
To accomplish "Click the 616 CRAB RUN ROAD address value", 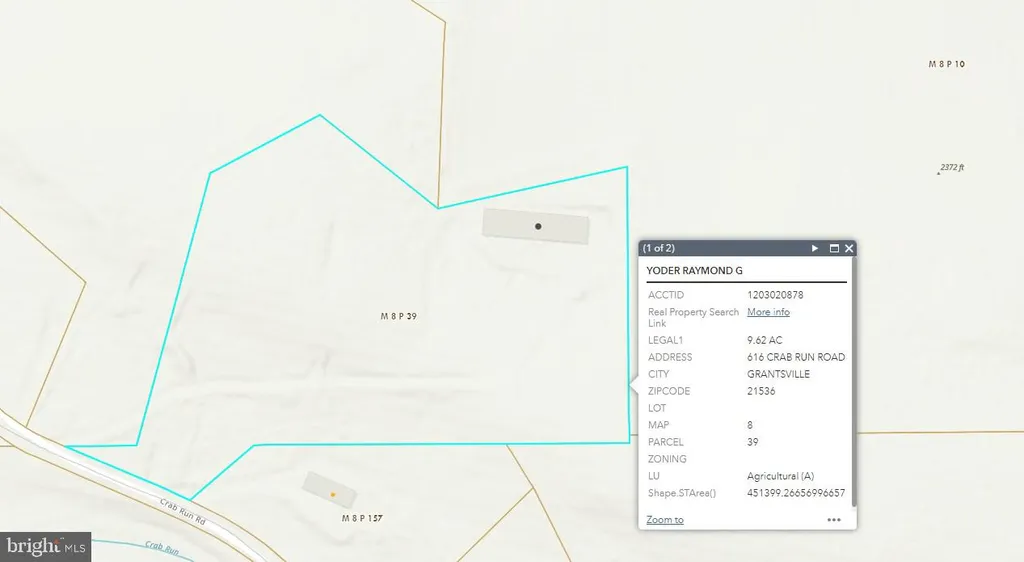I will click(x=796, y=357).
